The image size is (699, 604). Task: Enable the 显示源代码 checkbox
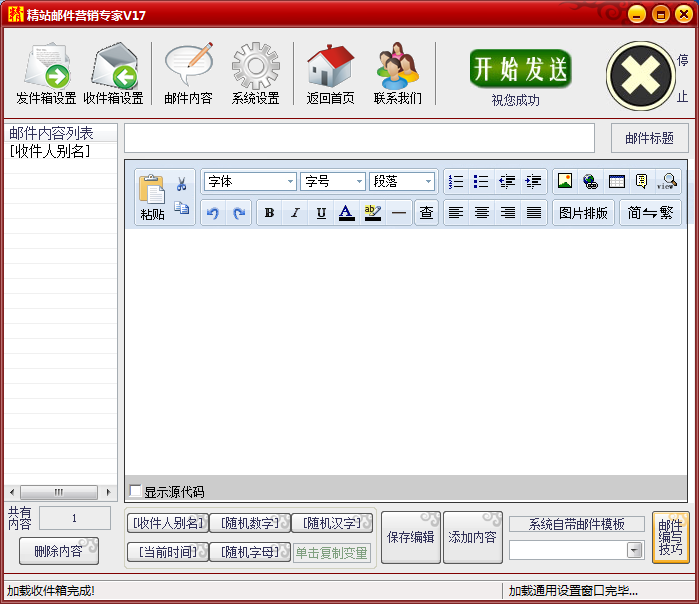point(136,491)
